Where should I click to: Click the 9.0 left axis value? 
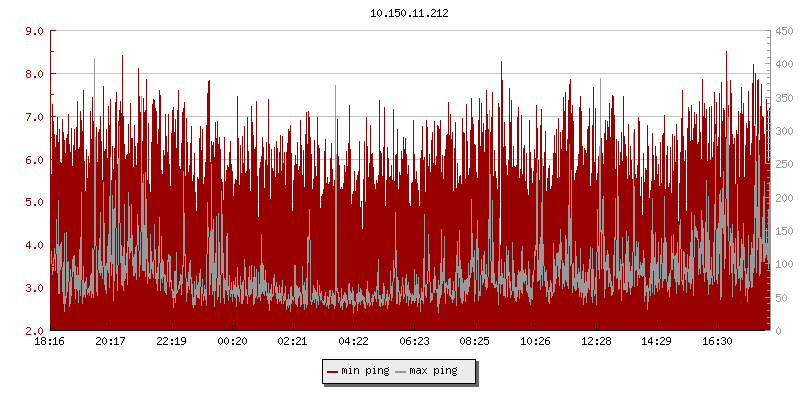coord(33,31)
